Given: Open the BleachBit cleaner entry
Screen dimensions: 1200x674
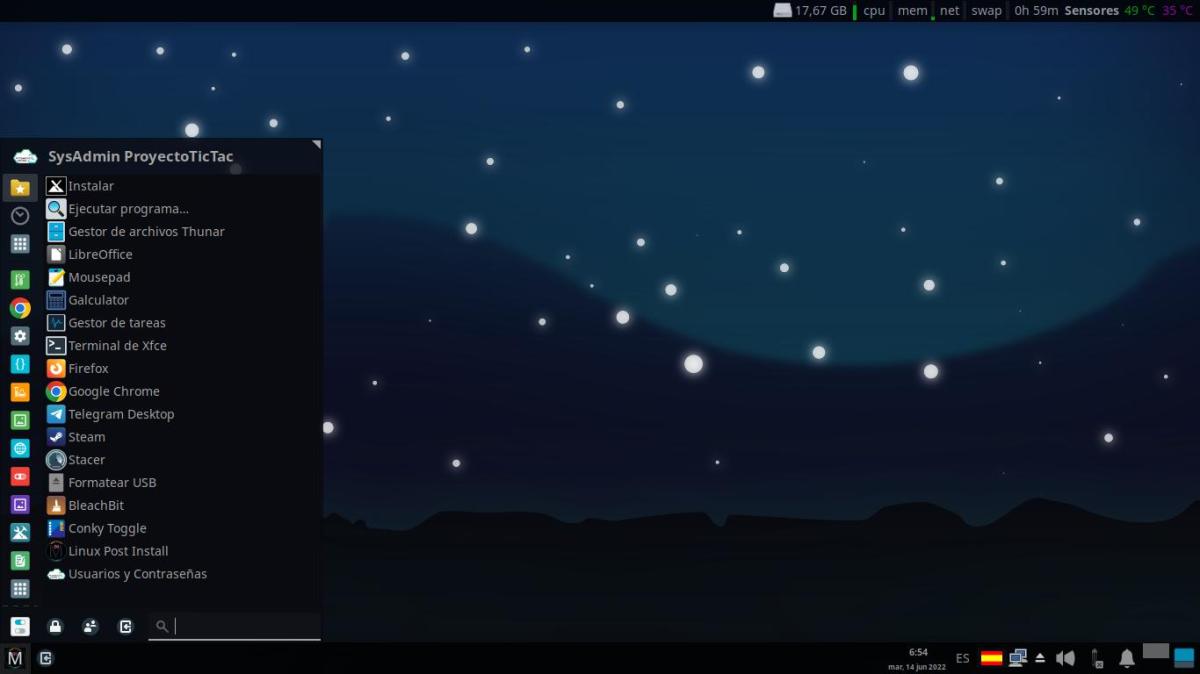Looking at the screenshot, I should pyautogui.click(x=96, y=505).
